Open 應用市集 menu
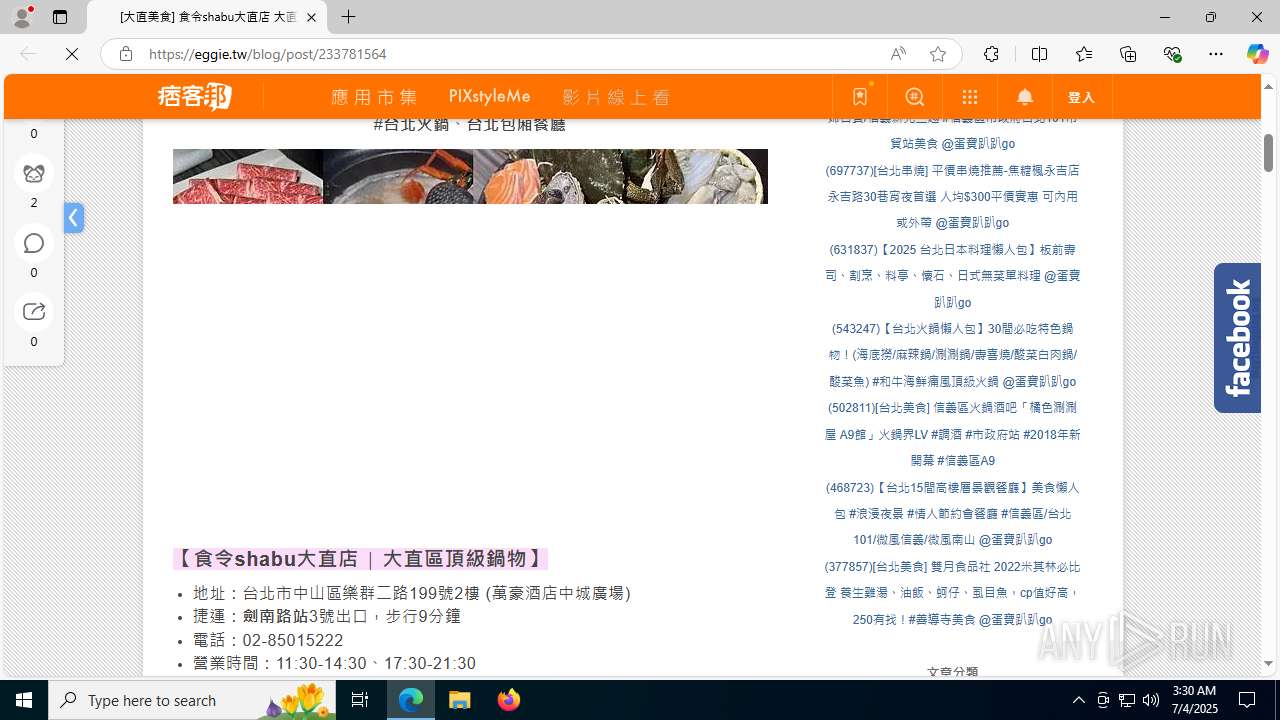The image size is (1280, 720). (x=374, y=97)
